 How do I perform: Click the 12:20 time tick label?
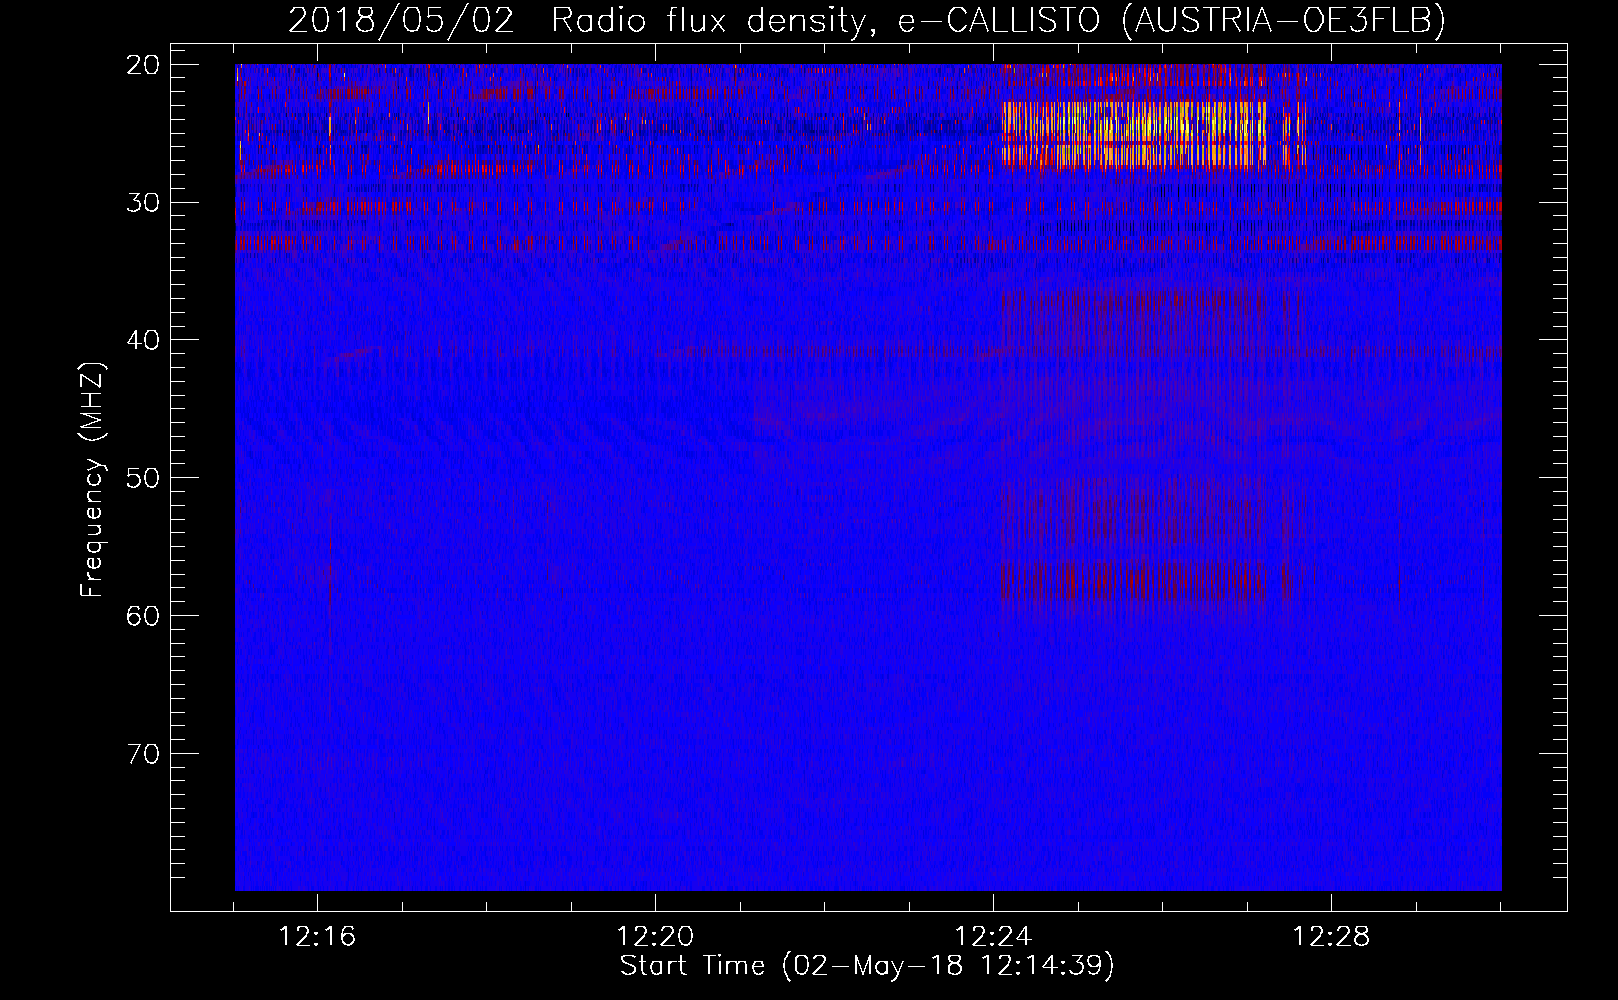click(656, 937)
